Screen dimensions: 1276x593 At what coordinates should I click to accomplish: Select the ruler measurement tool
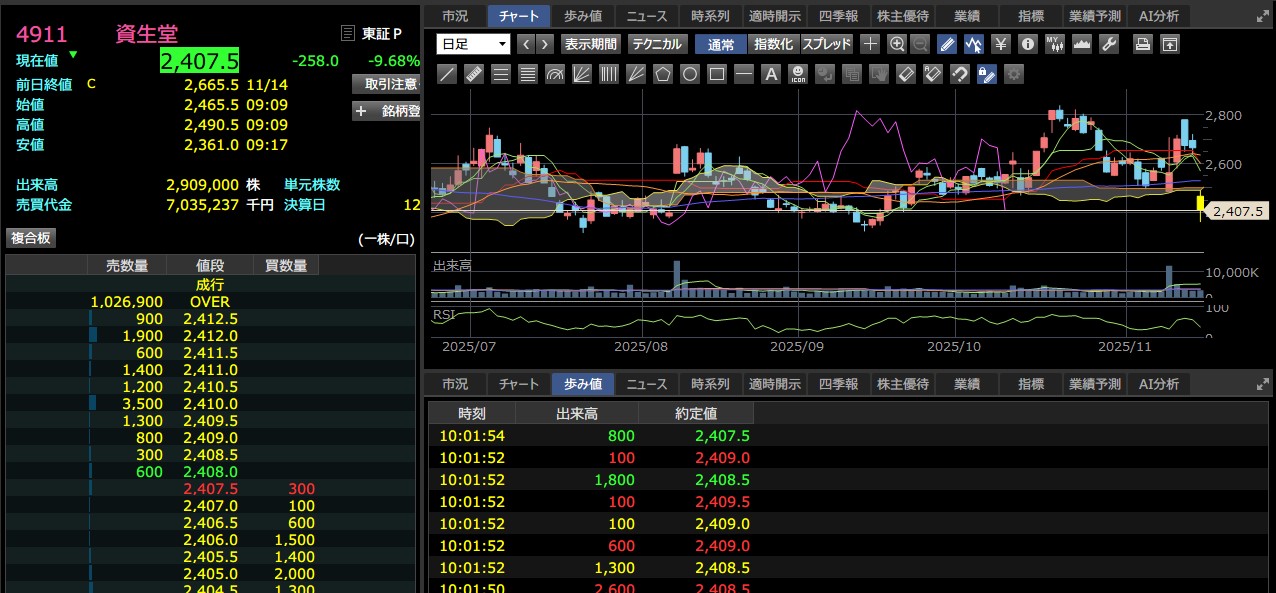pyautogui.click(x=475, y=74)
